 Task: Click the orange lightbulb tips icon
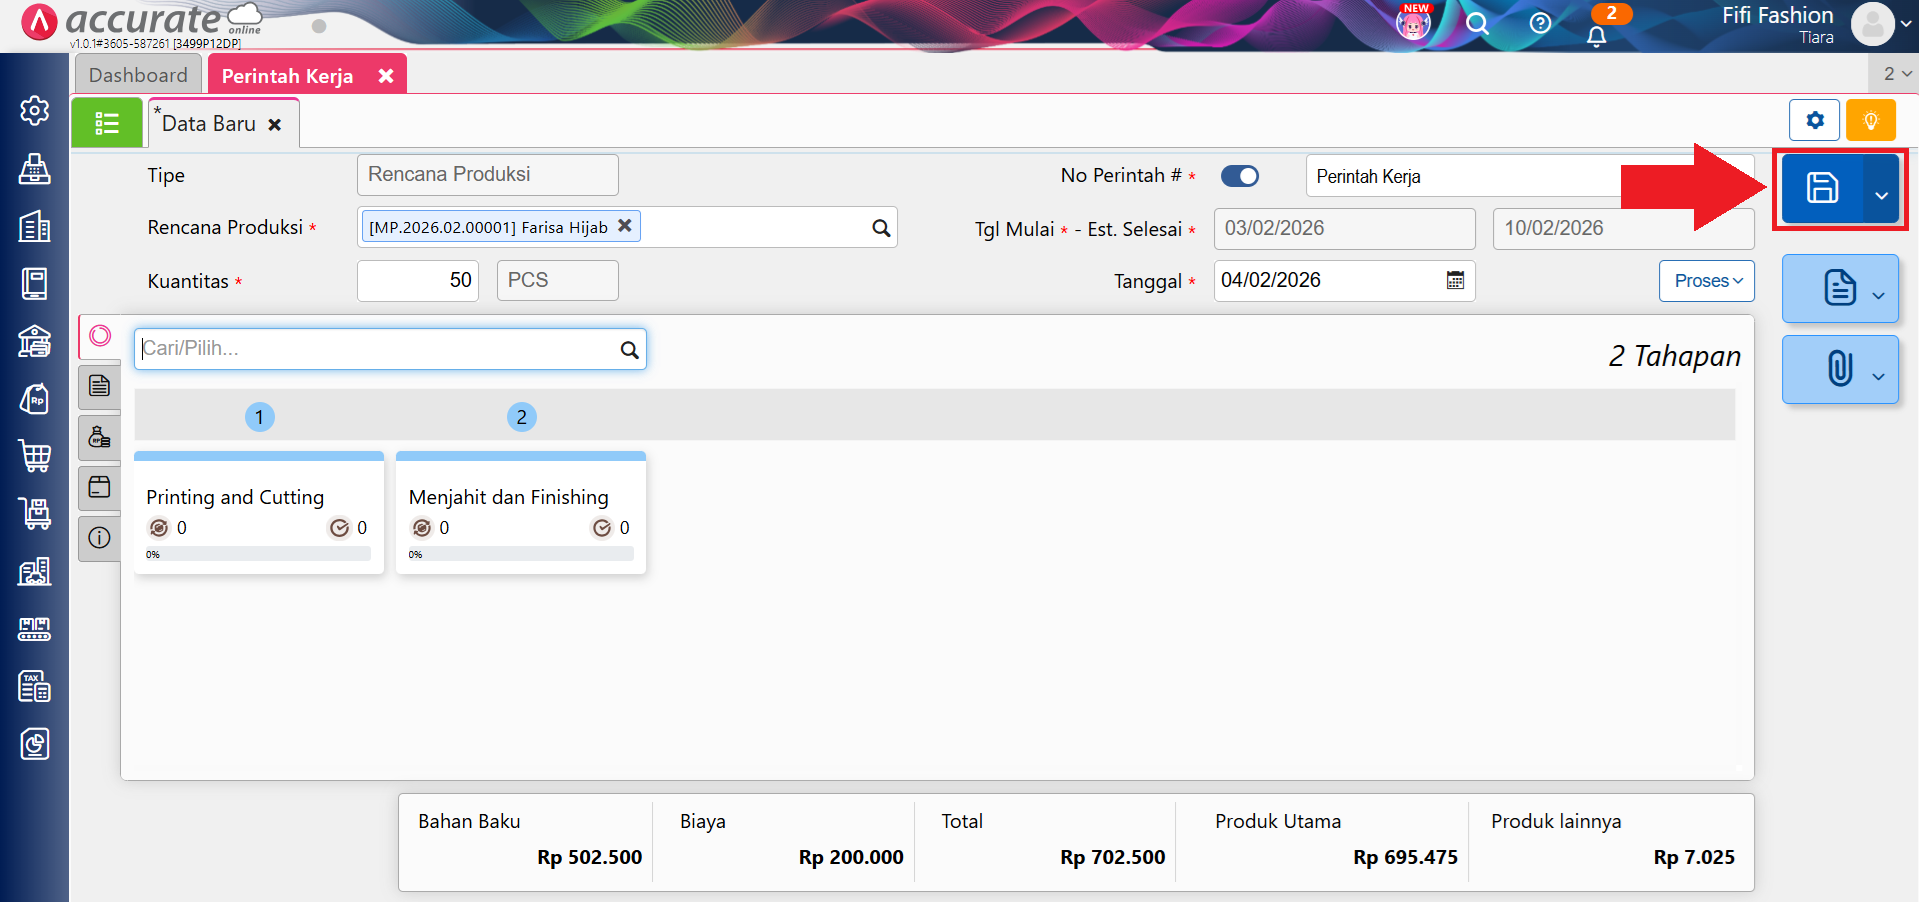[x=1870, y=121]
